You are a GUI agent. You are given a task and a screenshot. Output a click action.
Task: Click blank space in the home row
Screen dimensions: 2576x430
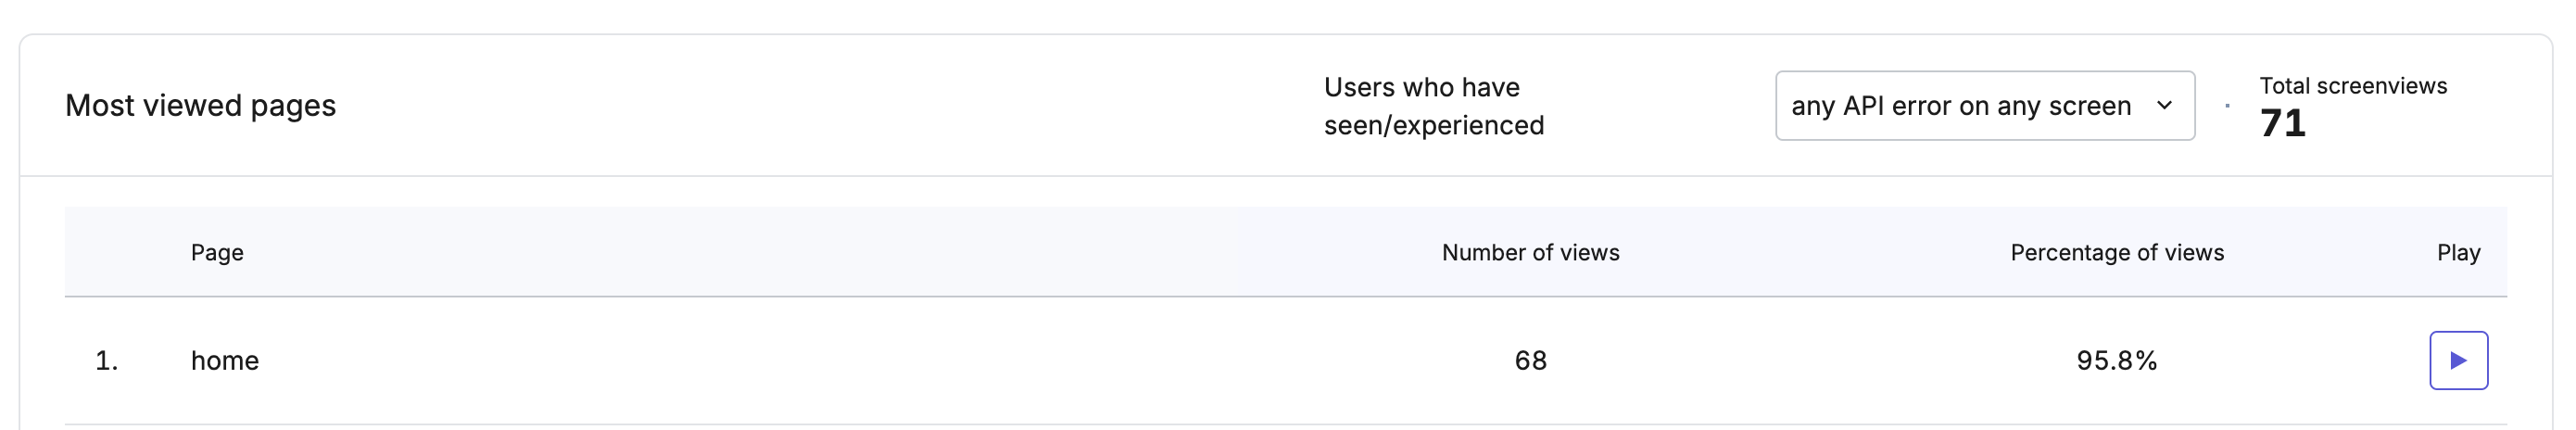pos(800,360)
